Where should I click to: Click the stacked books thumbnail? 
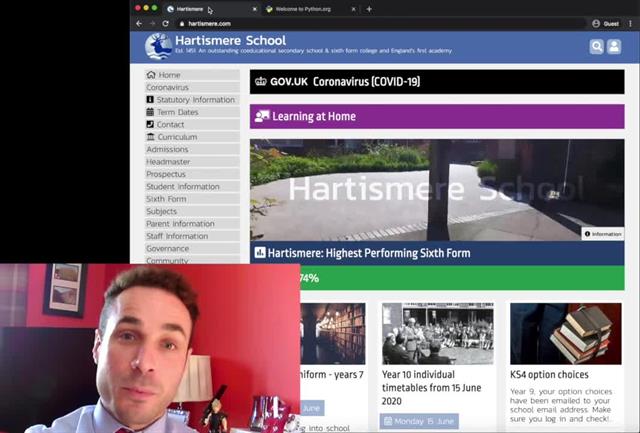566,333
